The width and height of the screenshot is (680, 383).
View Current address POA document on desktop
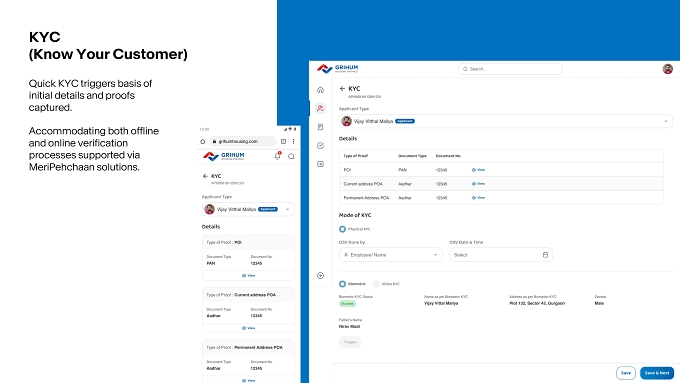coord(478,184)
